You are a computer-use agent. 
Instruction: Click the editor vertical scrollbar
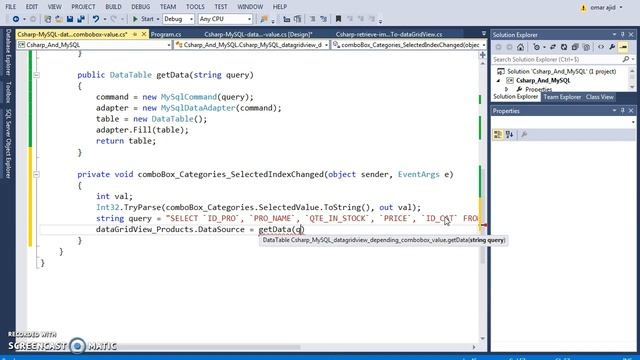483,201
